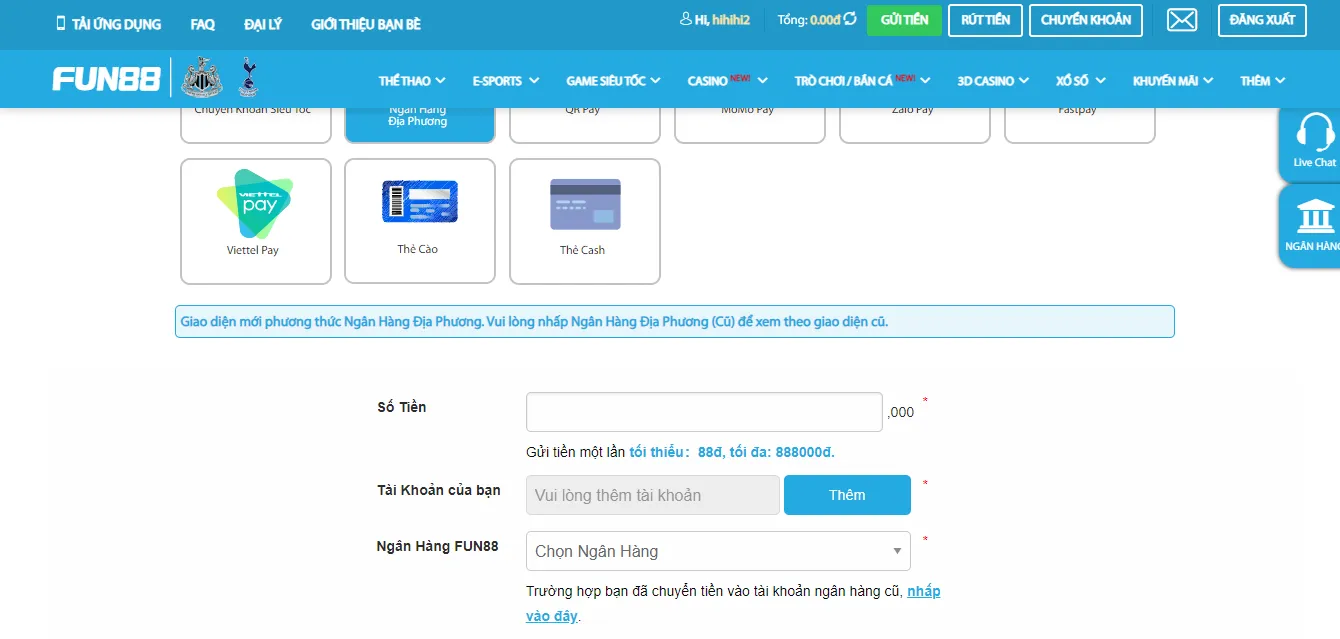The image size is (1340, 639).
Task: Click the total balance 0.00đ
Action: tap(825, 20)
